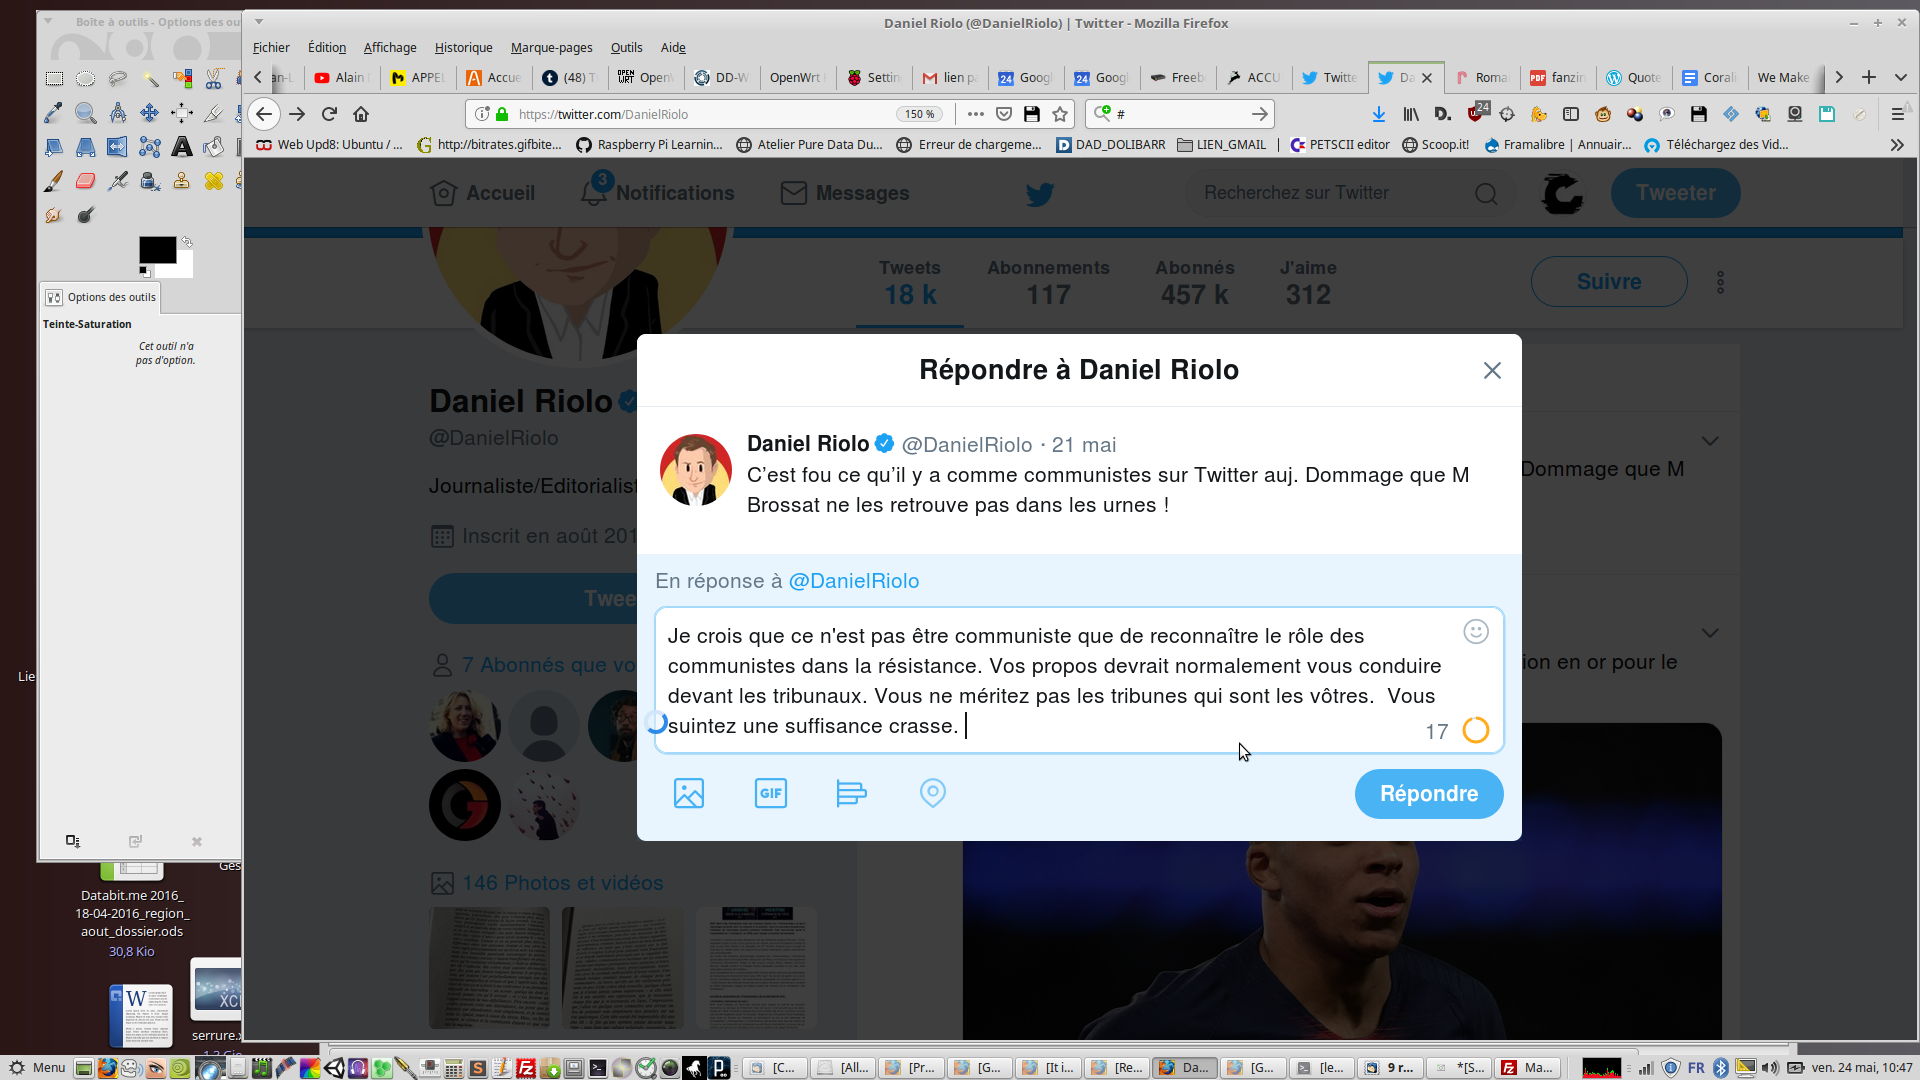Click the GIMP foreground color swatch
The width and height of the screenshot is (1920, 1080).
pyautogui.click(x=156, y=250)
